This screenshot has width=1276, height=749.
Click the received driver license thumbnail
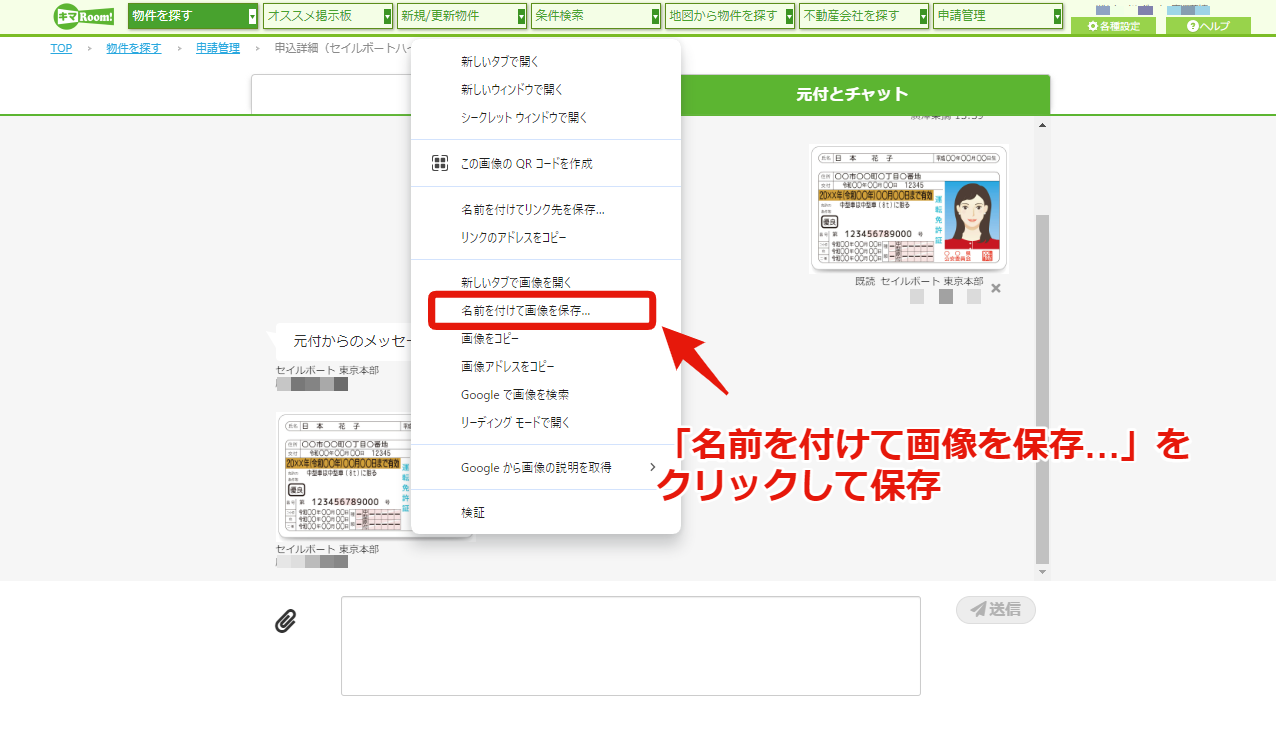tap(344, 476)
